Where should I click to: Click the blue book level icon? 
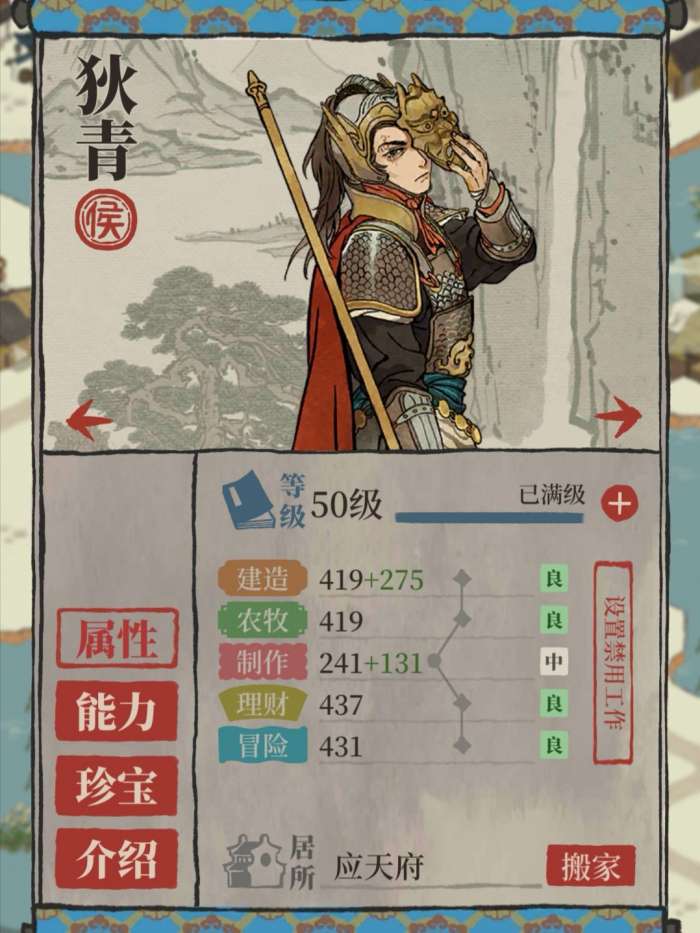click(x=248, y=500)
